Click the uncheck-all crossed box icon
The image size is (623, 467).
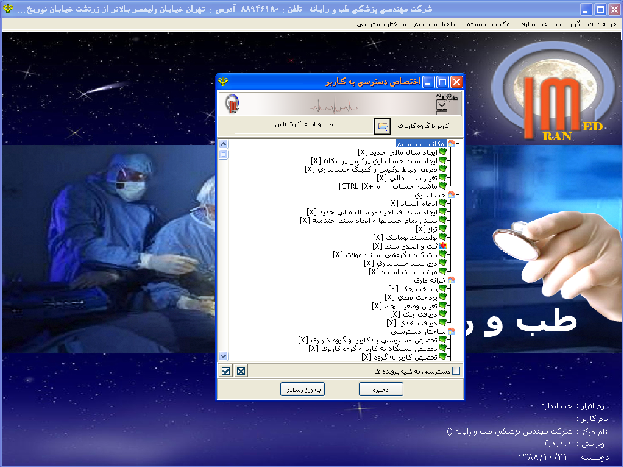click(241, 371)
